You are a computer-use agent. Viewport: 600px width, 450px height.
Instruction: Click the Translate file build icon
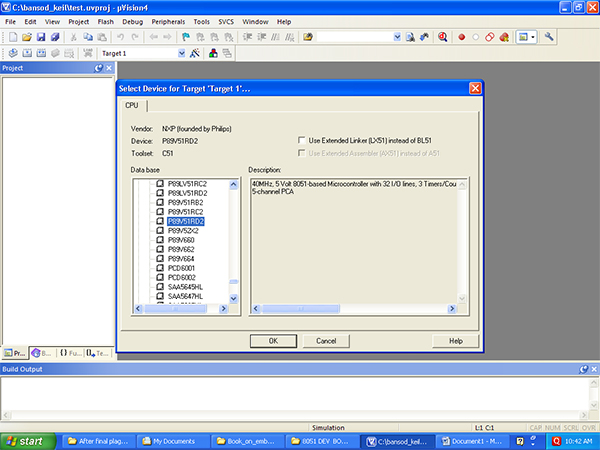[x=13, y=53]
